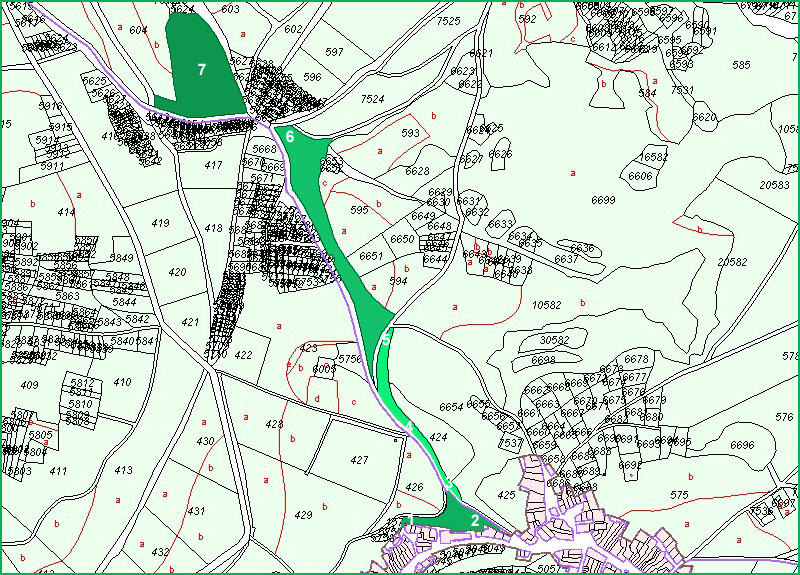Click parcel 20582

coord(732,261)
